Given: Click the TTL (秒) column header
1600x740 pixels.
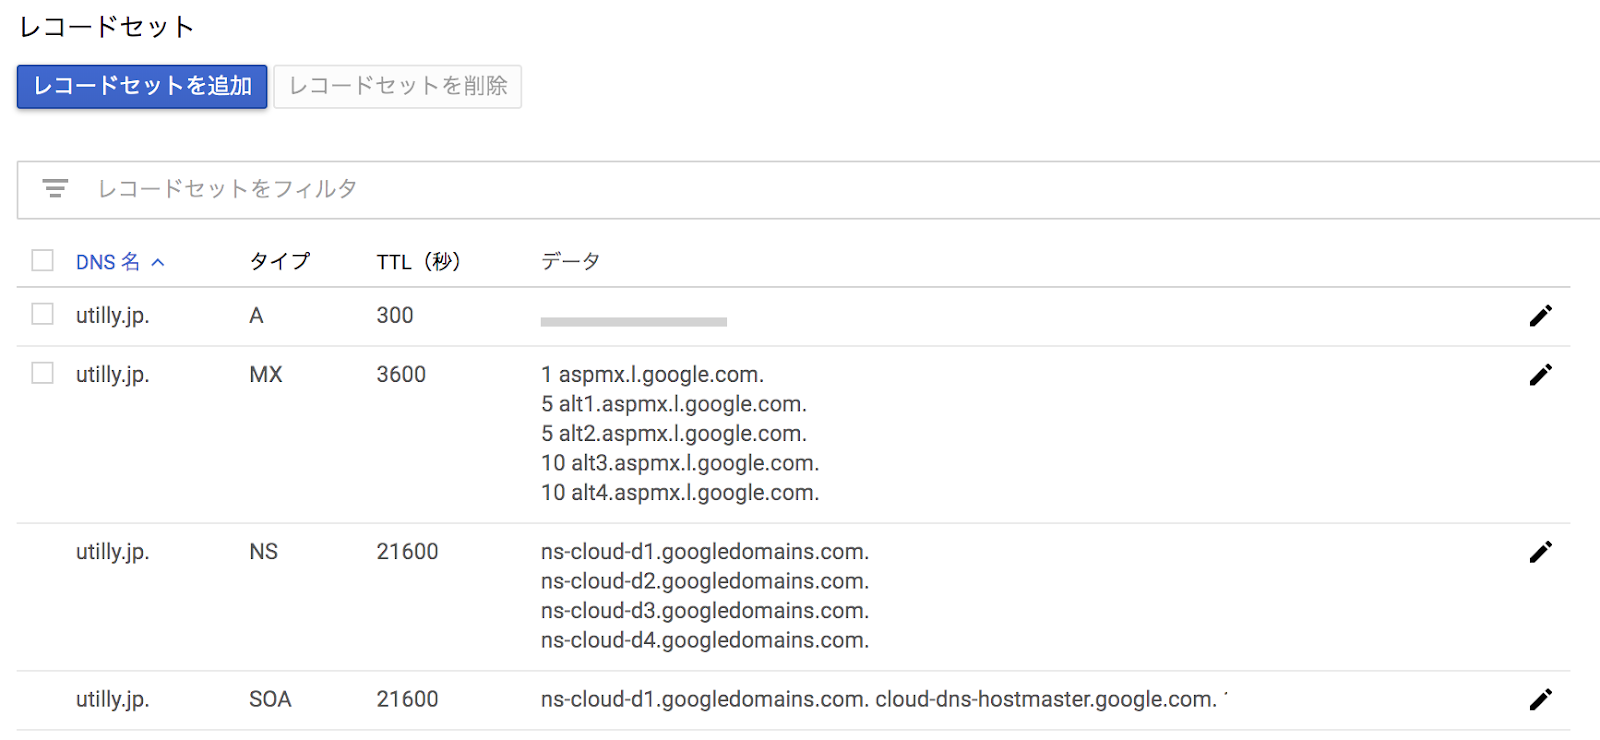Looking at the screenshot, I should (418, 262).
